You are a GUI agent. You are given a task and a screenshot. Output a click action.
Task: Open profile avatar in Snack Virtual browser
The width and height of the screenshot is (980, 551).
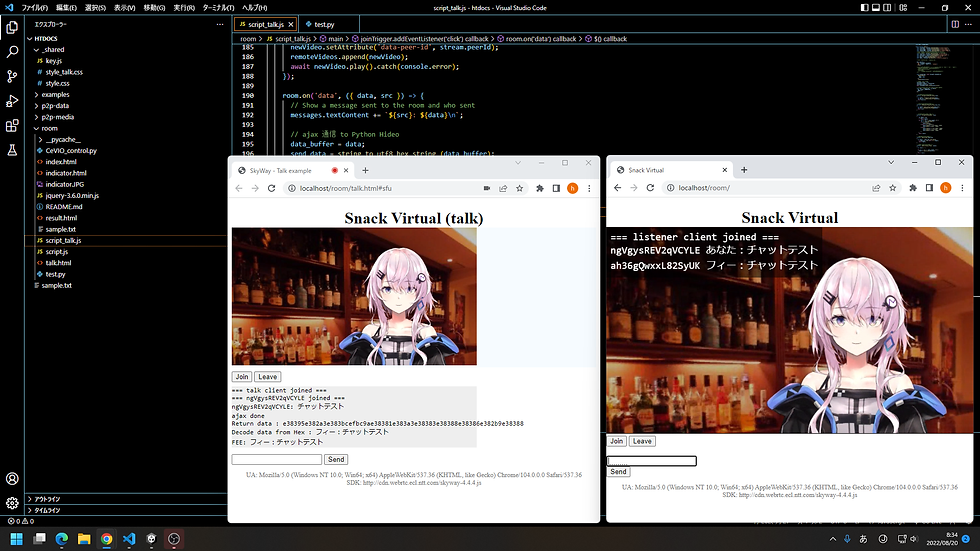(x=946, y=187)
